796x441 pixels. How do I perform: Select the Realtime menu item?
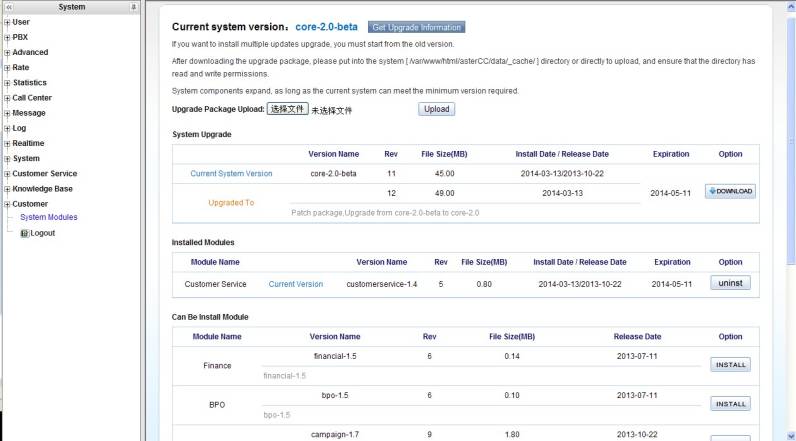pos(28,143)
